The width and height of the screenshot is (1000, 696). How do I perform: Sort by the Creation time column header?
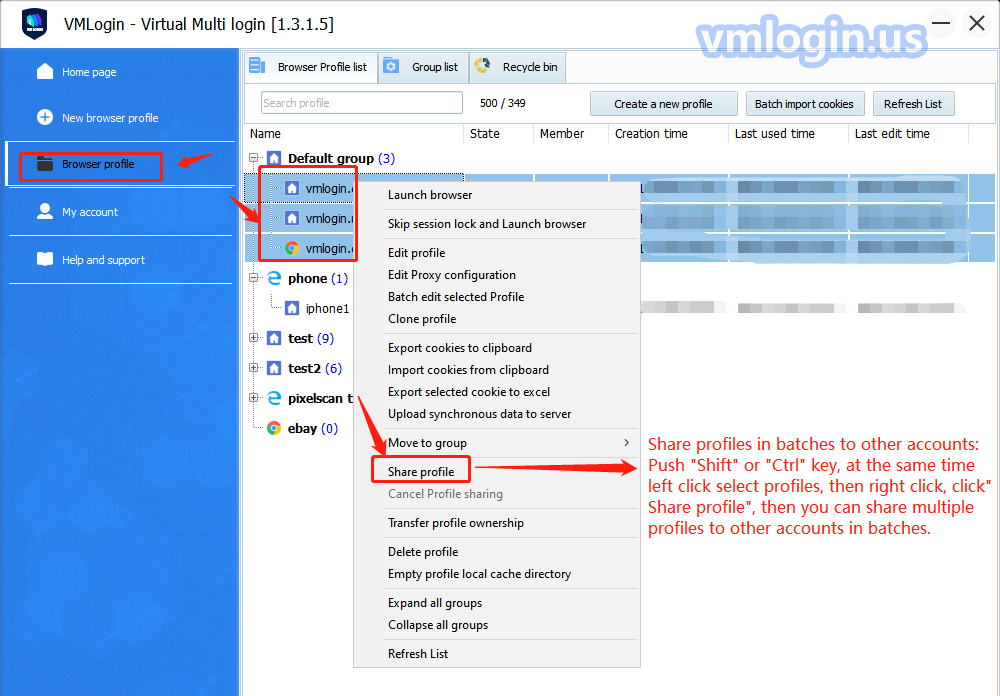(651, 134)
